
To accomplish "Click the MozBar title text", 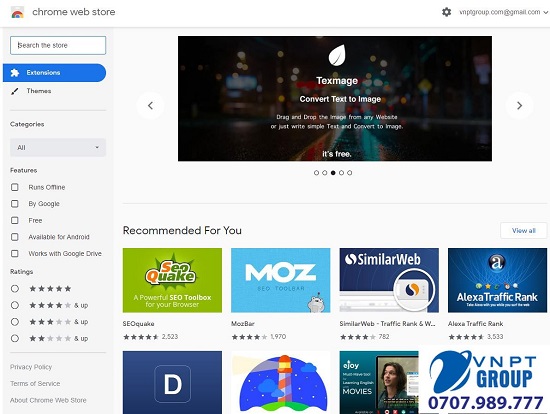I will coord(243,323).
